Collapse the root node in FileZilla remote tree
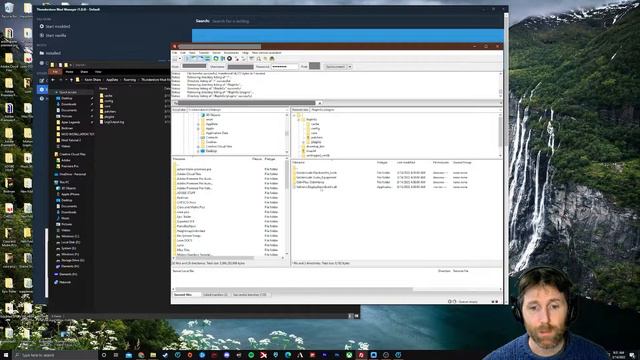This screenshot has height=360, width=640. point(294,115)
